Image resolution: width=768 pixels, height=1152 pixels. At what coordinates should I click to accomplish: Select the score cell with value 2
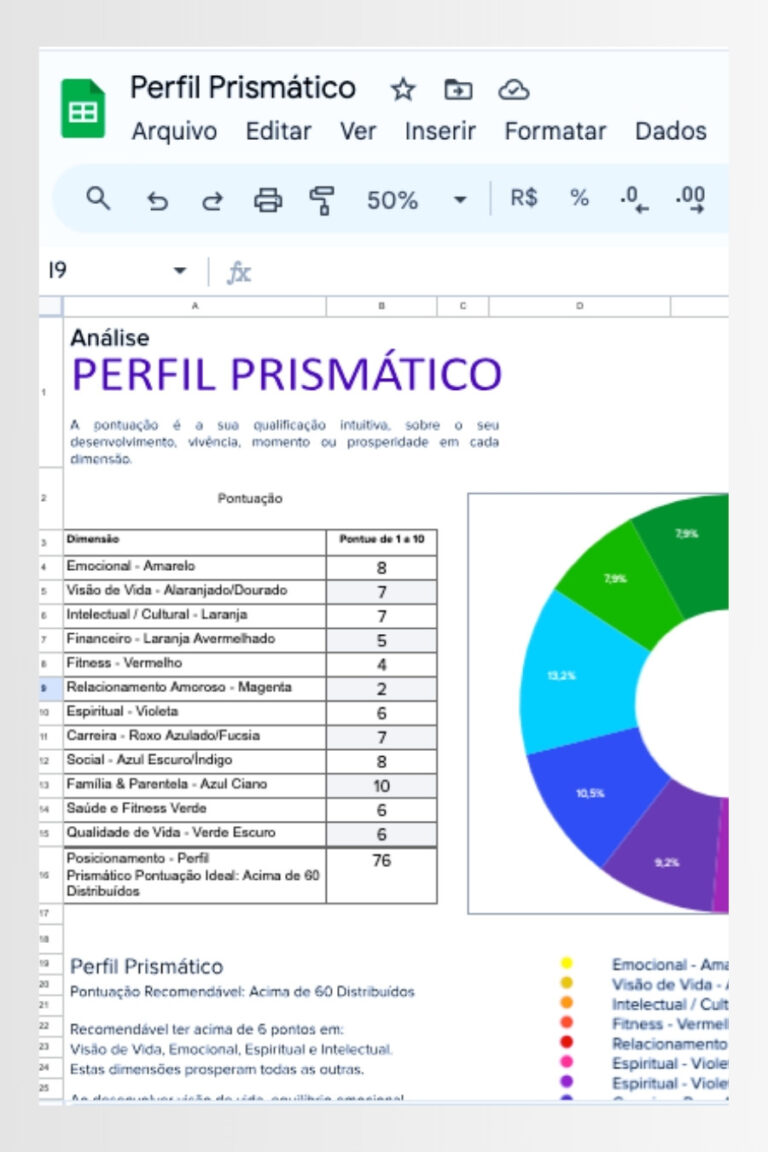click(381, 688)
